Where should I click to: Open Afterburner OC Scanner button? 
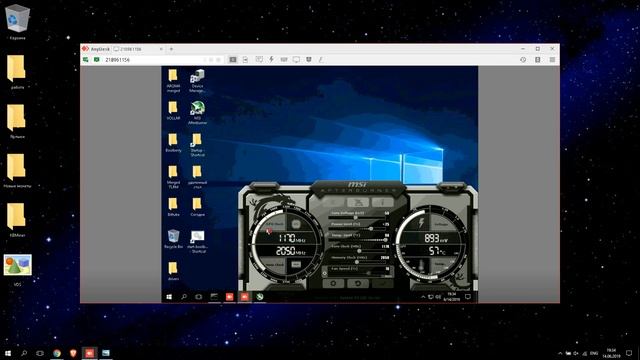tap(358, 202)
